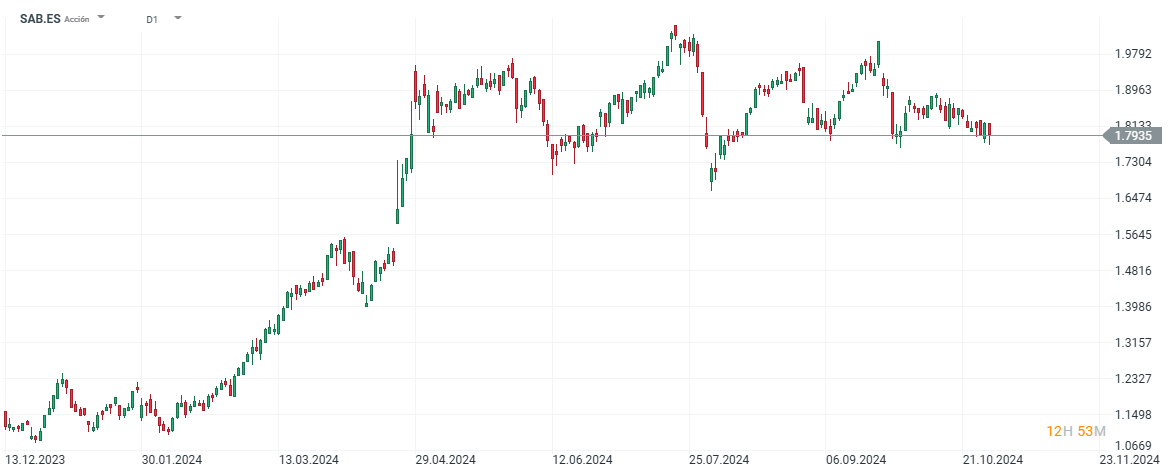This screenshot has width=1175, height=476.
Task: Click the candle countdown timer 12H 53M
Action: click(1076, 431)
